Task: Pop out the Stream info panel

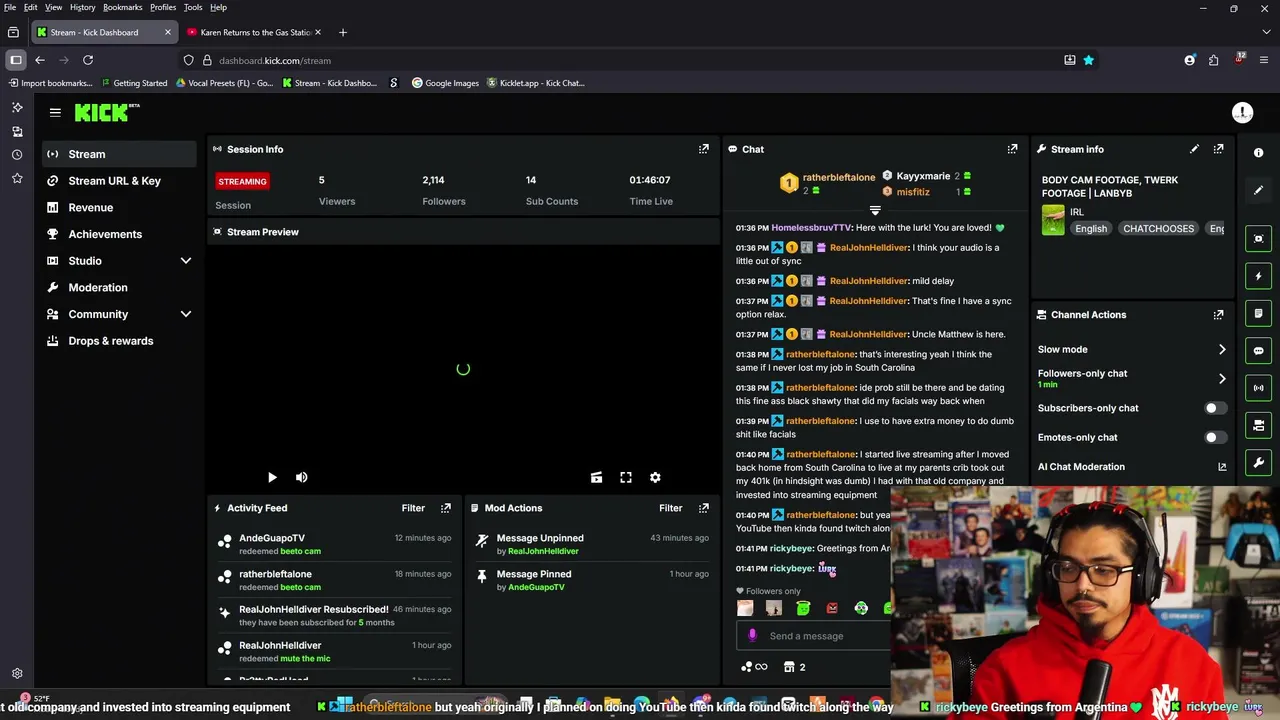Action: (x=1218, y=149)
